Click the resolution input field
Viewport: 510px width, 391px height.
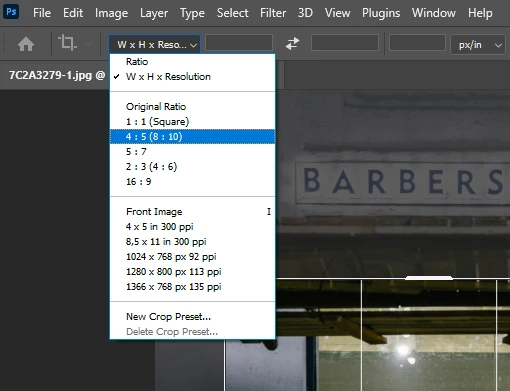[x=417, y=43]
